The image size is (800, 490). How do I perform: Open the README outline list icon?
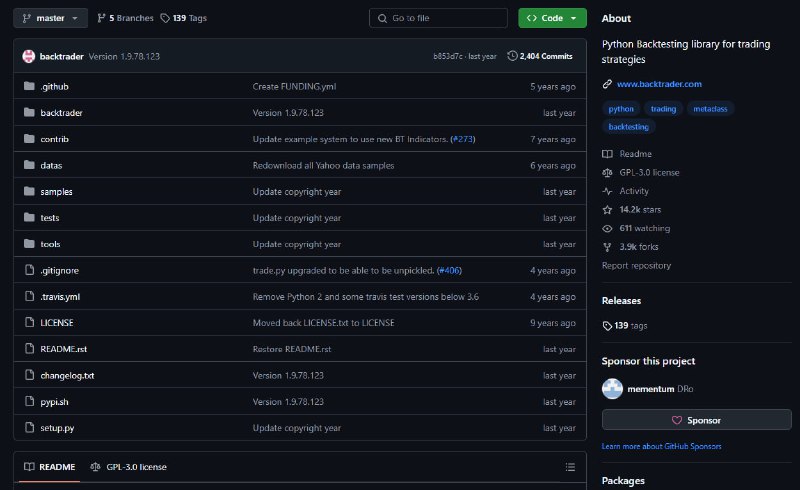570,467
